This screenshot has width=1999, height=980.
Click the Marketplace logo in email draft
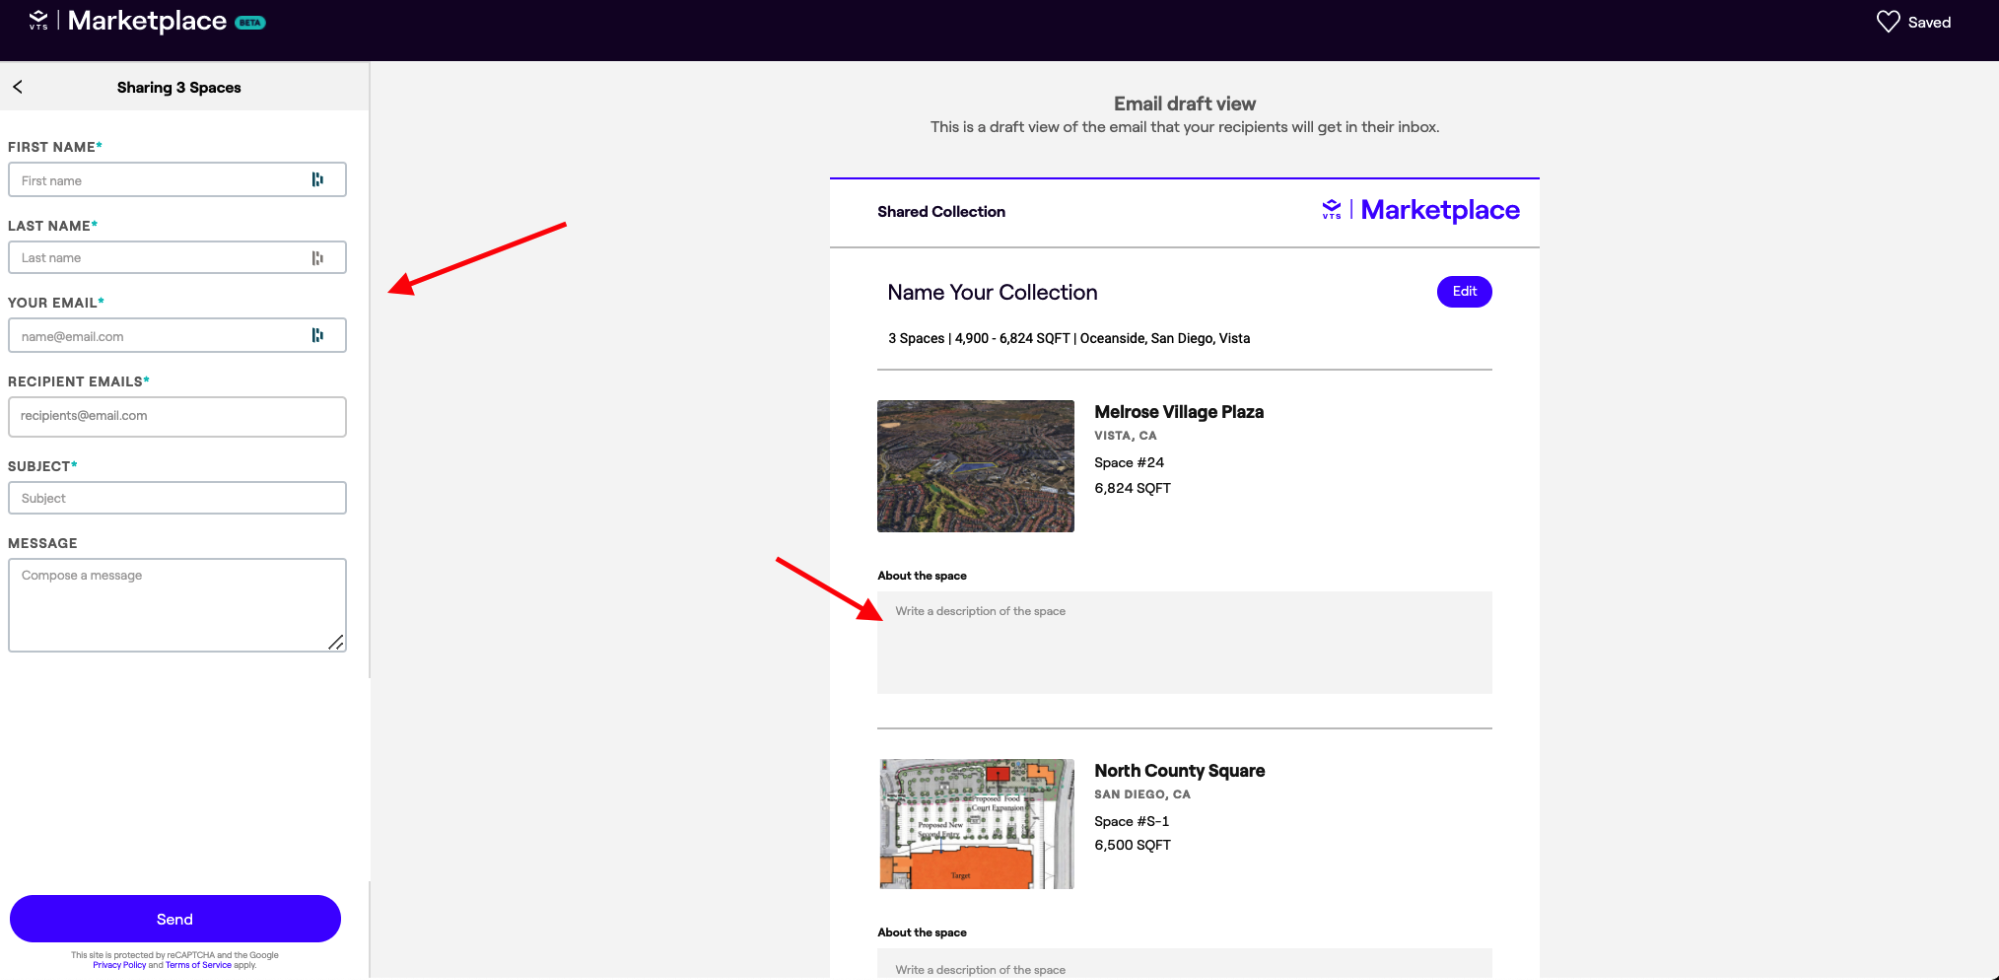(x=1420, y=210)
